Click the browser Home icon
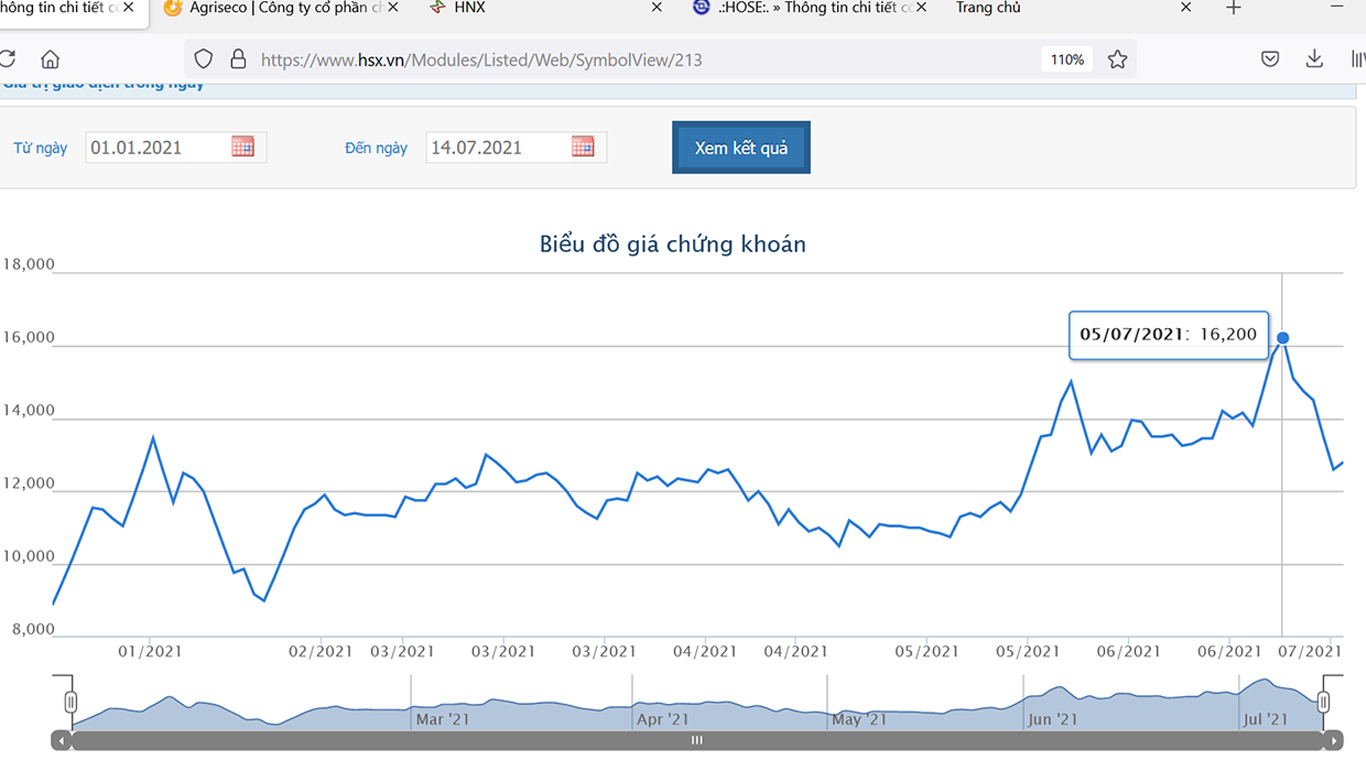Image resolution: width=1366 pixels, height=768 pixels. (49, 59)
